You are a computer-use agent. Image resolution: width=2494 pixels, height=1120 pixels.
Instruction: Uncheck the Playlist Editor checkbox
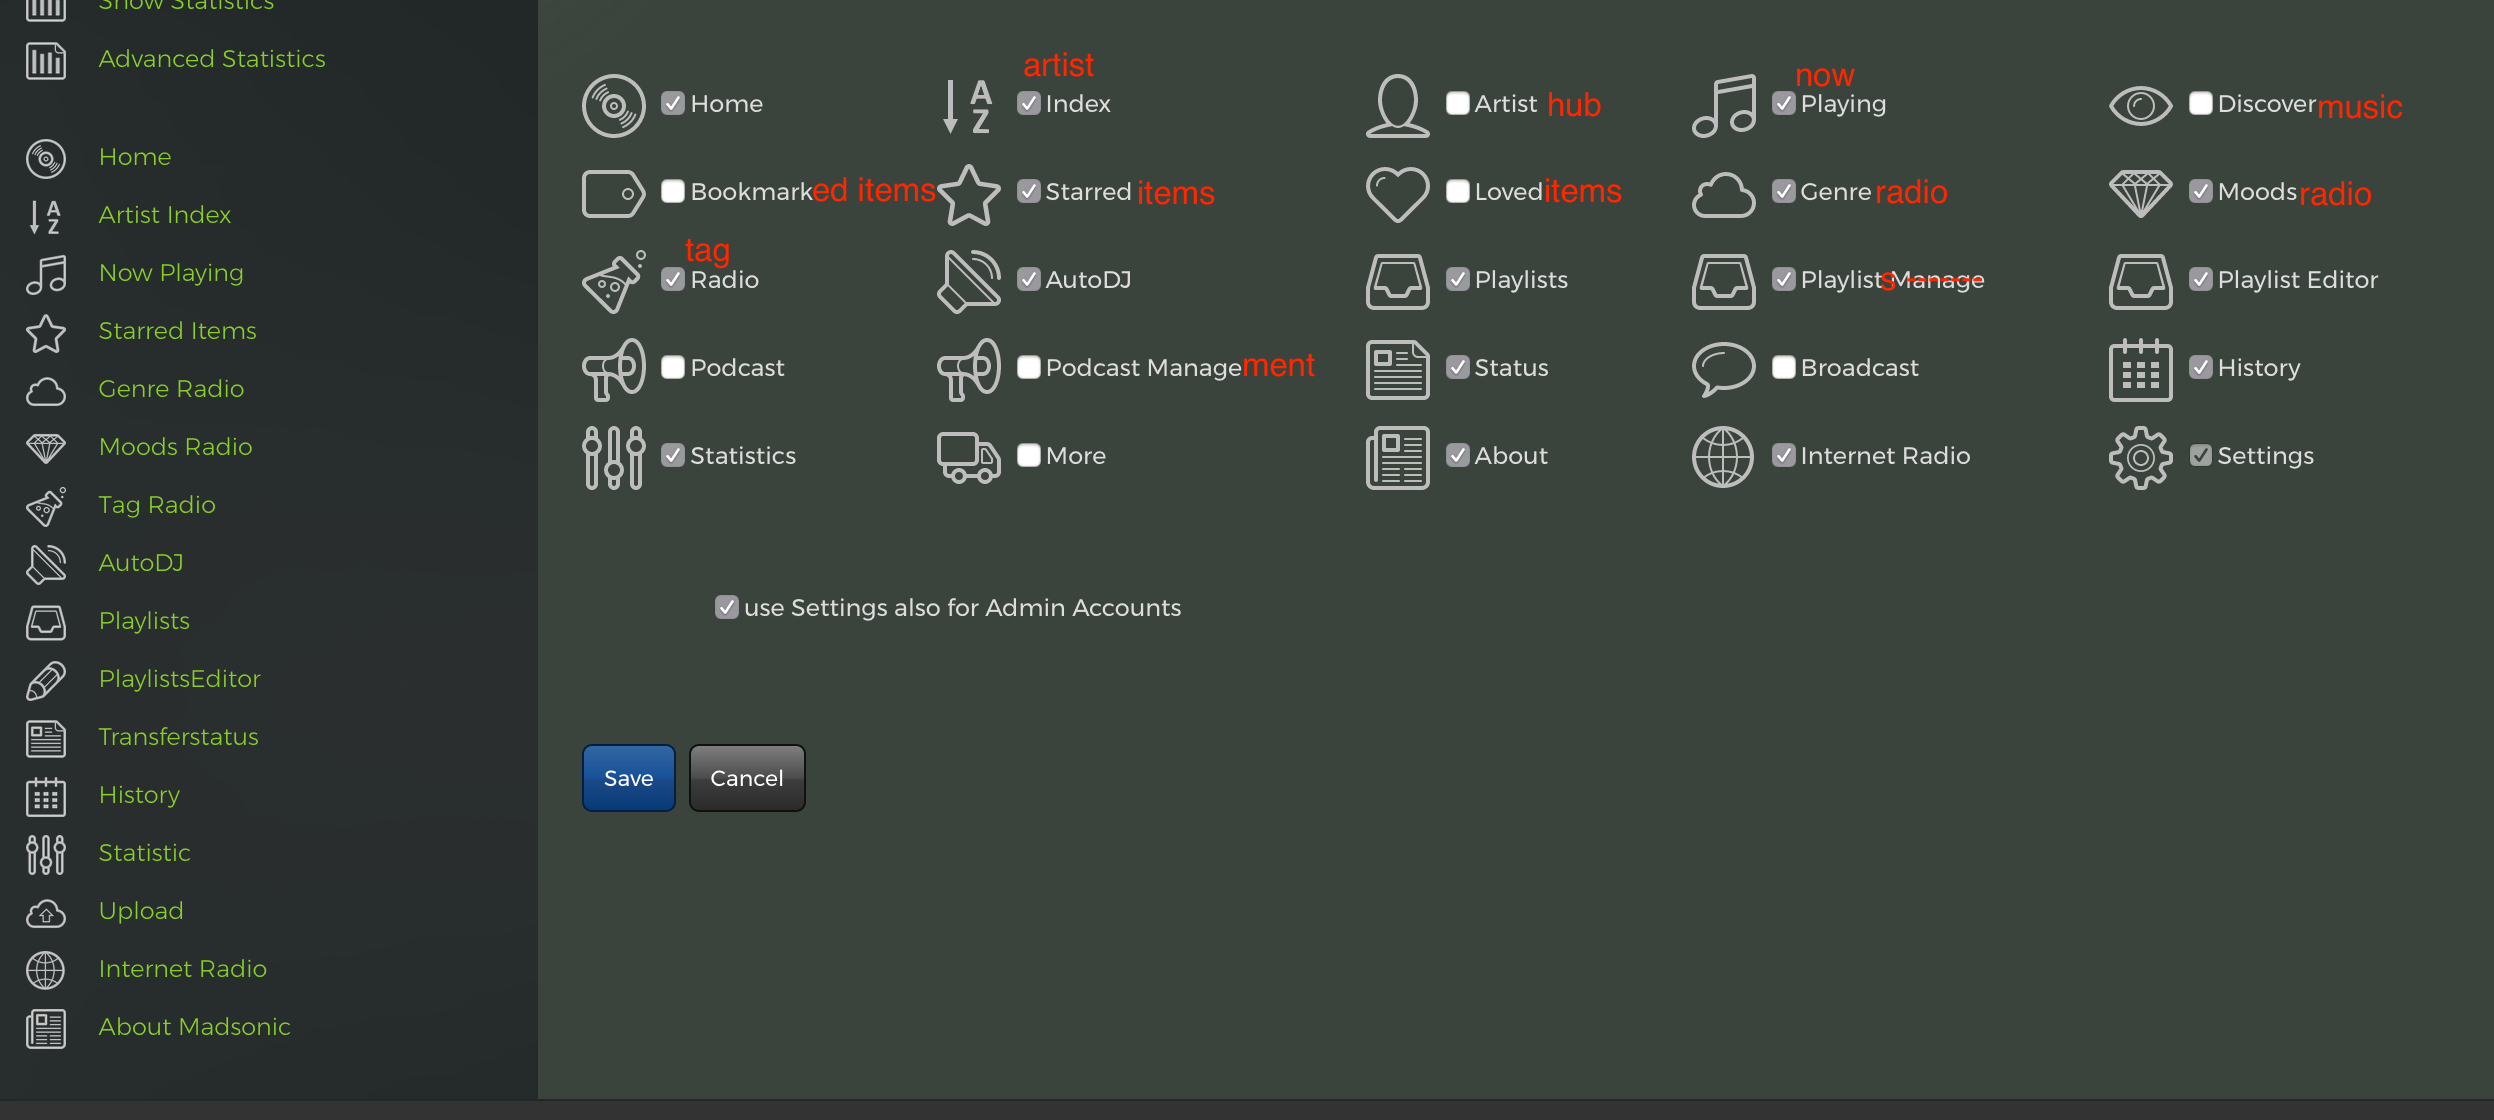pyautogui.click(x=2201, y=280)
